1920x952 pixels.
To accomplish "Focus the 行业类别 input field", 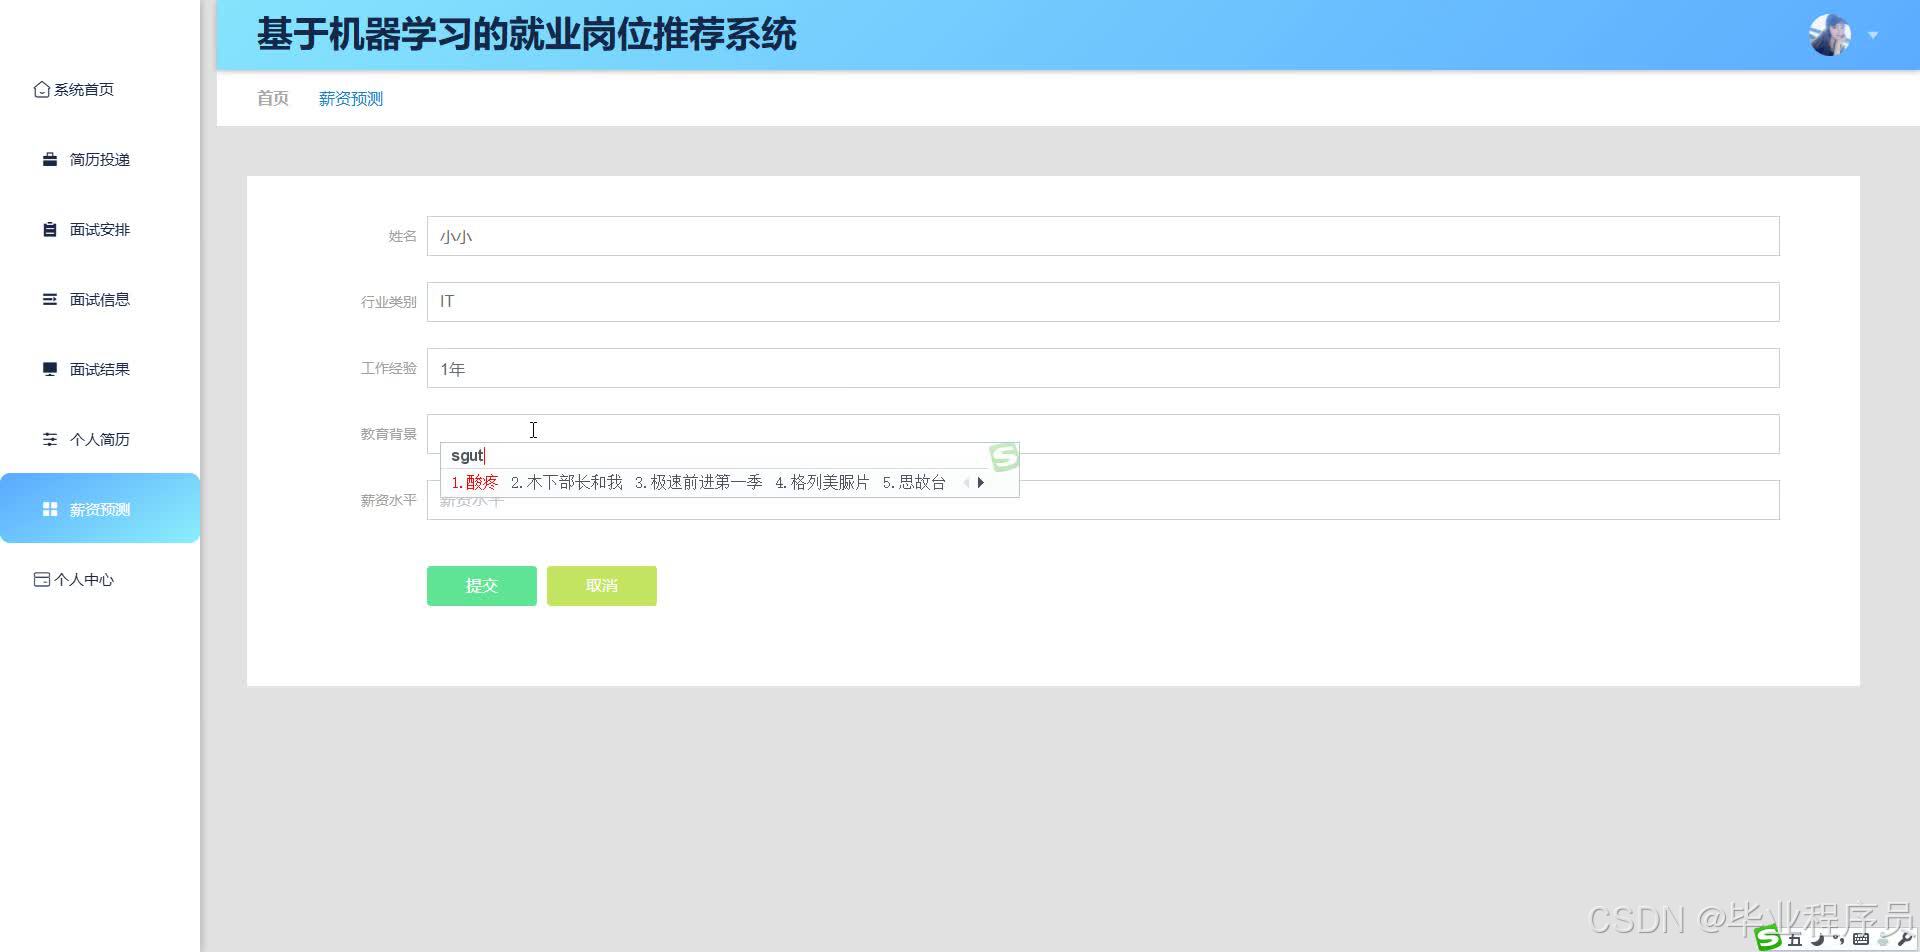I will [x=1103, y=302].
